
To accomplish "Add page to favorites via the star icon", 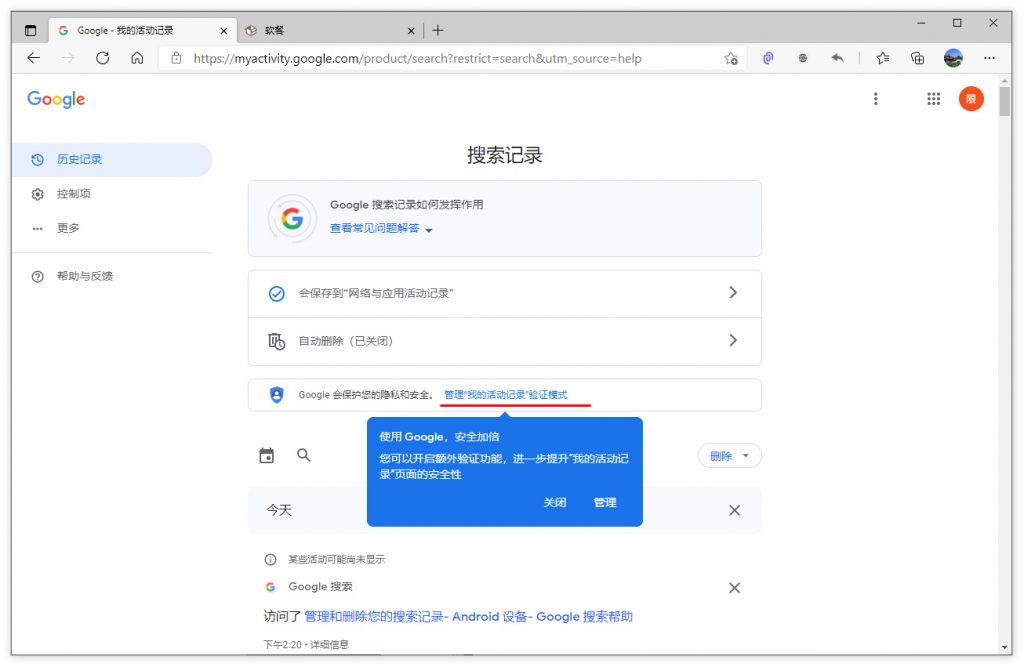I will point(882,58).
